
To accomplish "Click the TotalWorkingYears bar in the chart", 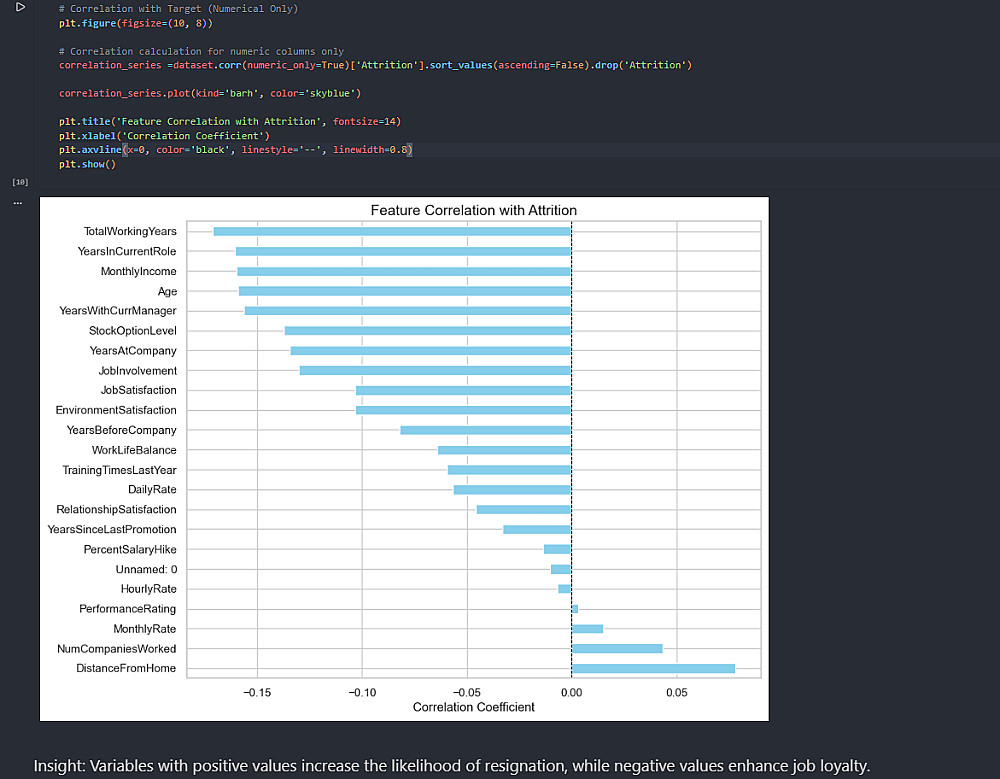I will pos(391,232).
